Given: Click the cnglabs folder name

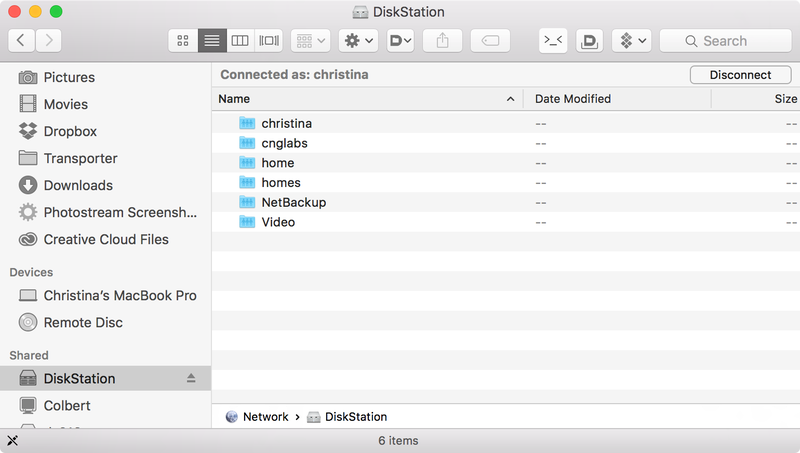Looking at the screenshot, I should pos(284,143).
